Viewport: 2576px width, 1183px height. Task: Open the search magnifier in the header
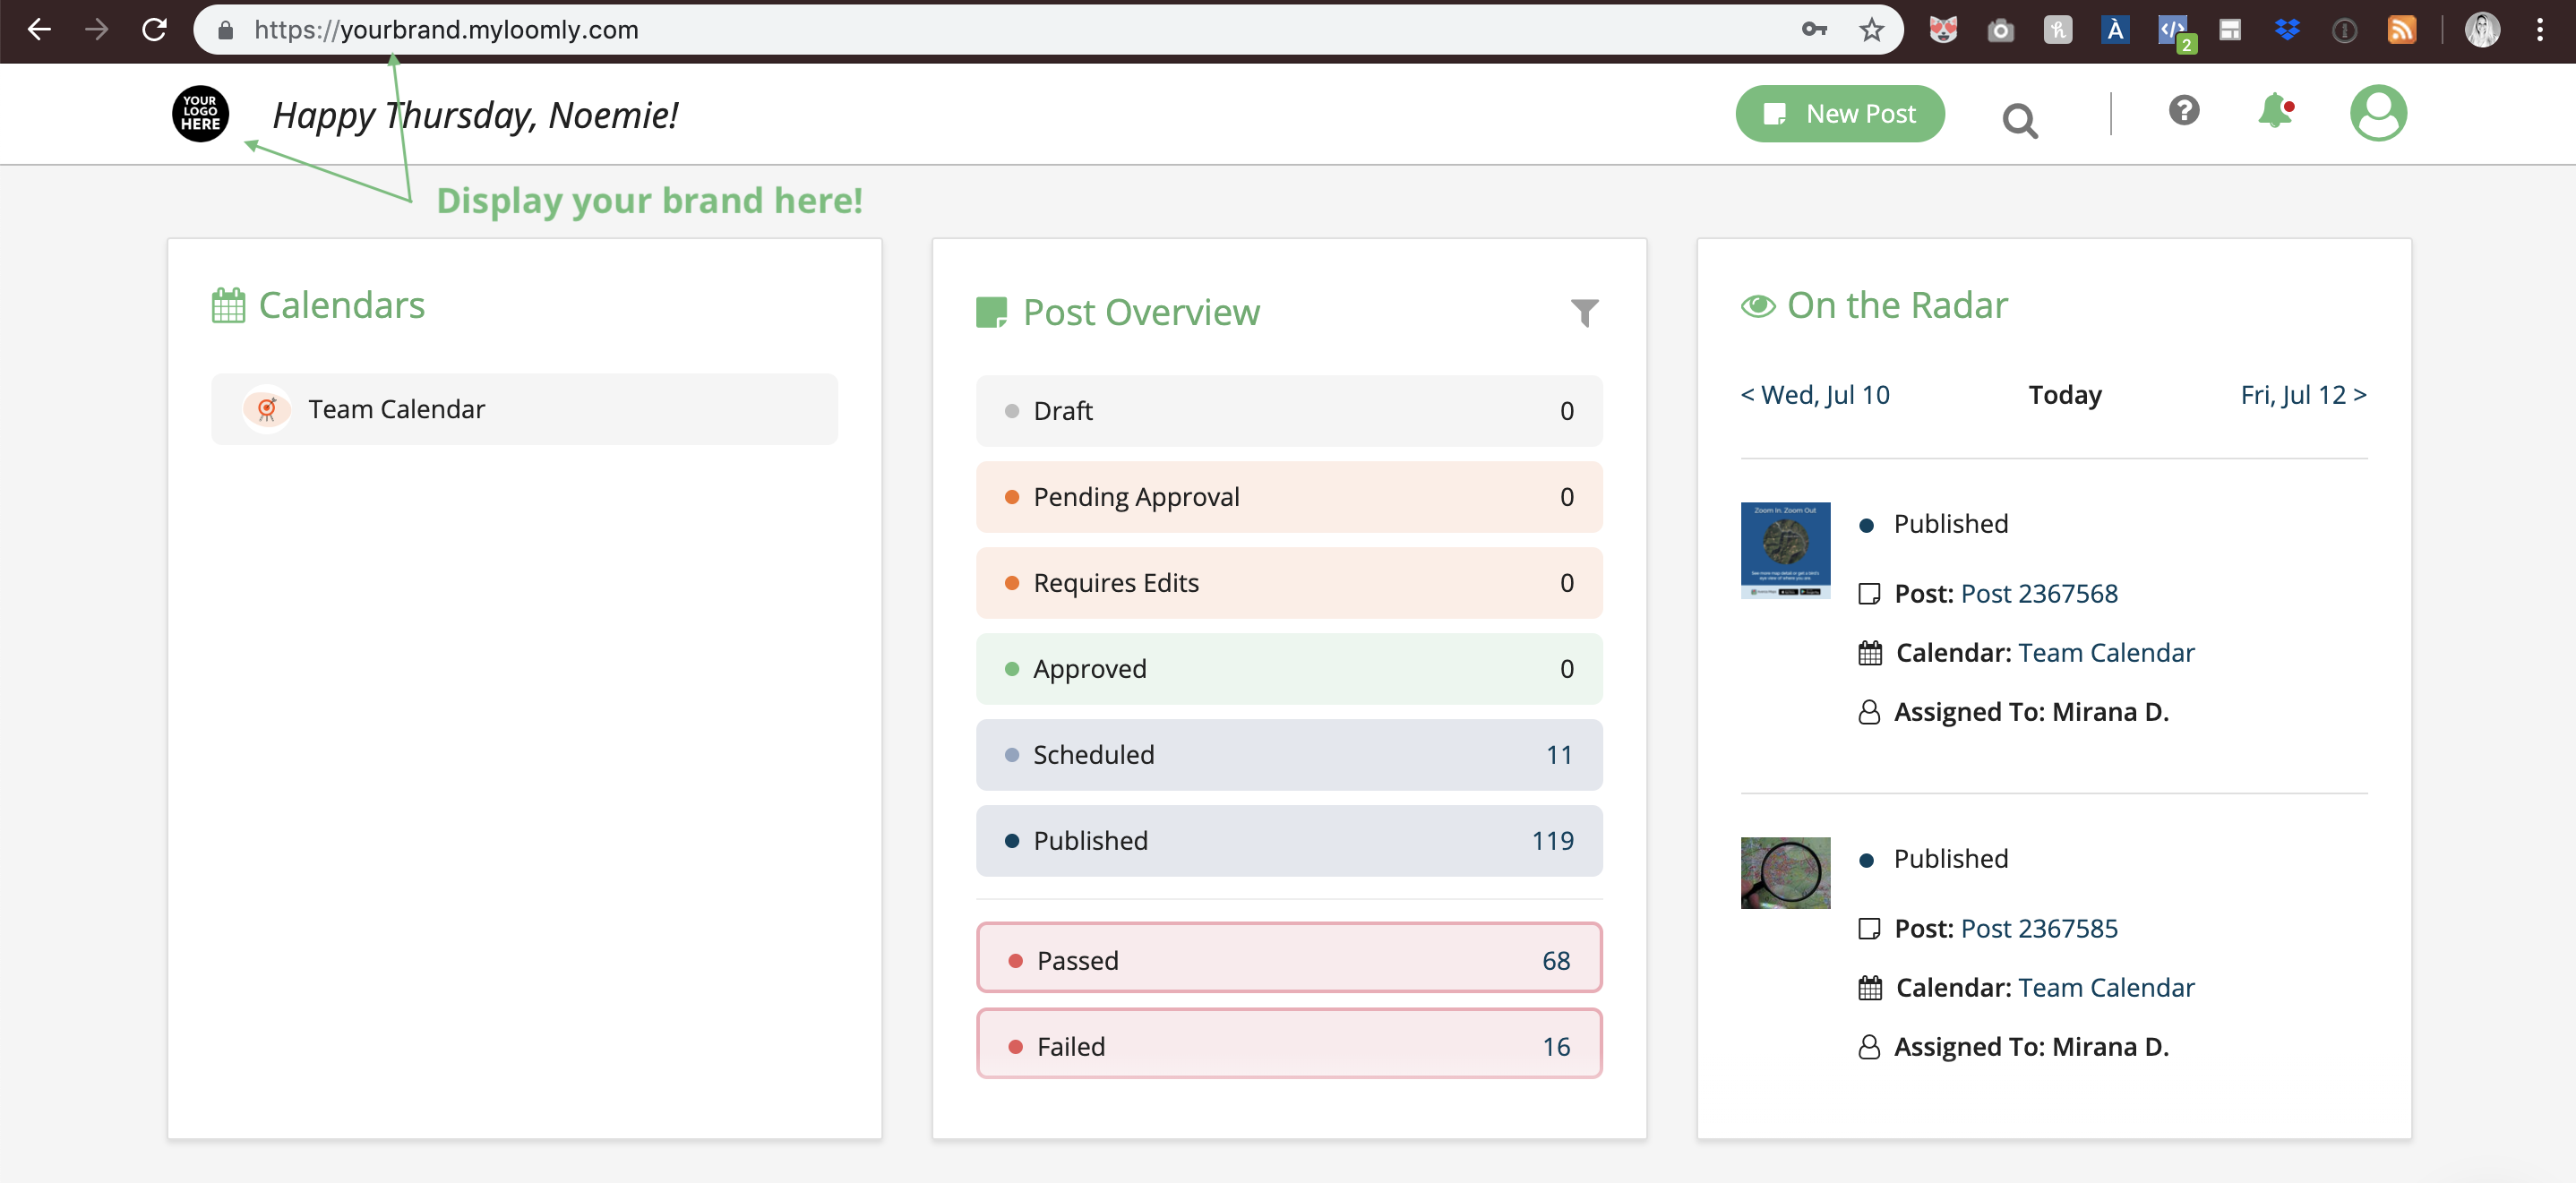click(x=2020, y=120)
